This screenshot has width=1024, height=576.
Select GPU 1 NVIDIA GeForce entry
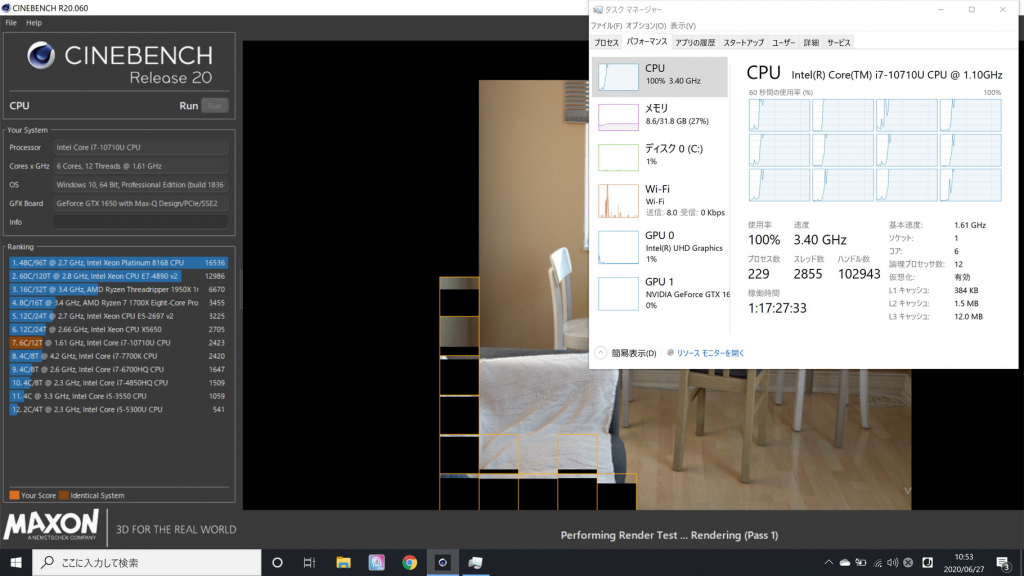pos(660,292)
